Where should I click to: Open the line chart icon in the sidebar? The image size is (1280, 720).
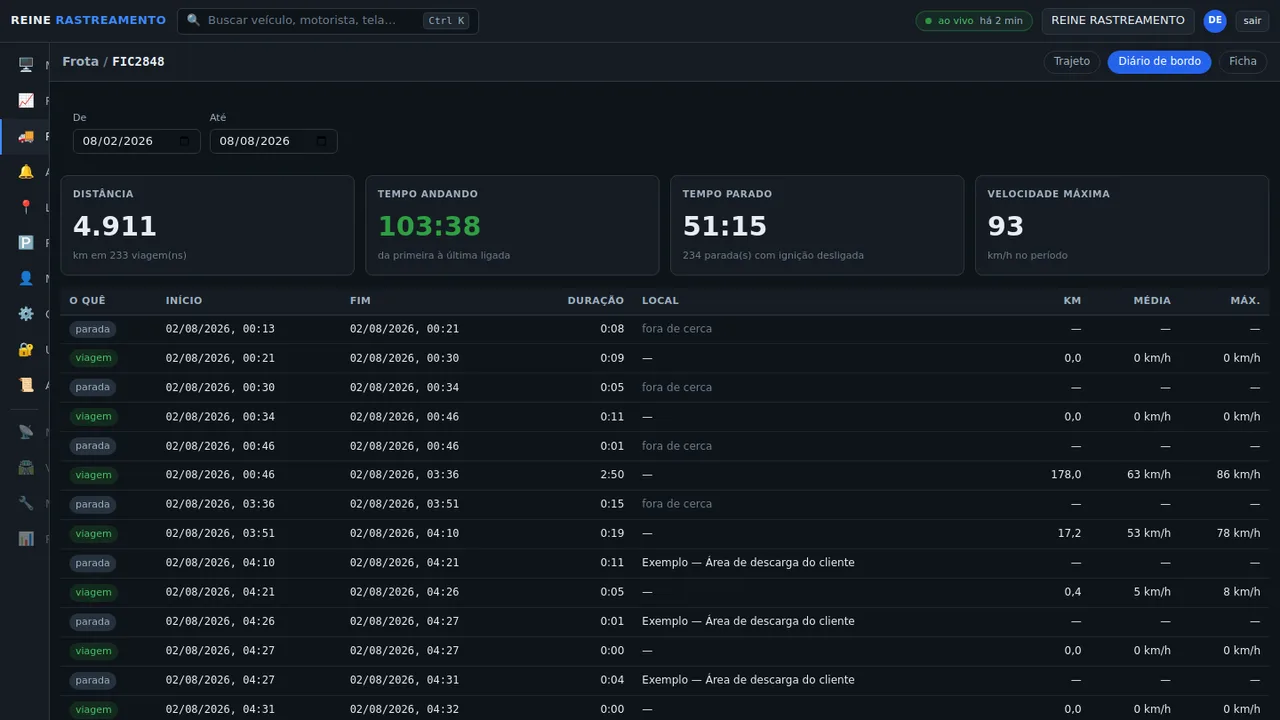[26, 101]
